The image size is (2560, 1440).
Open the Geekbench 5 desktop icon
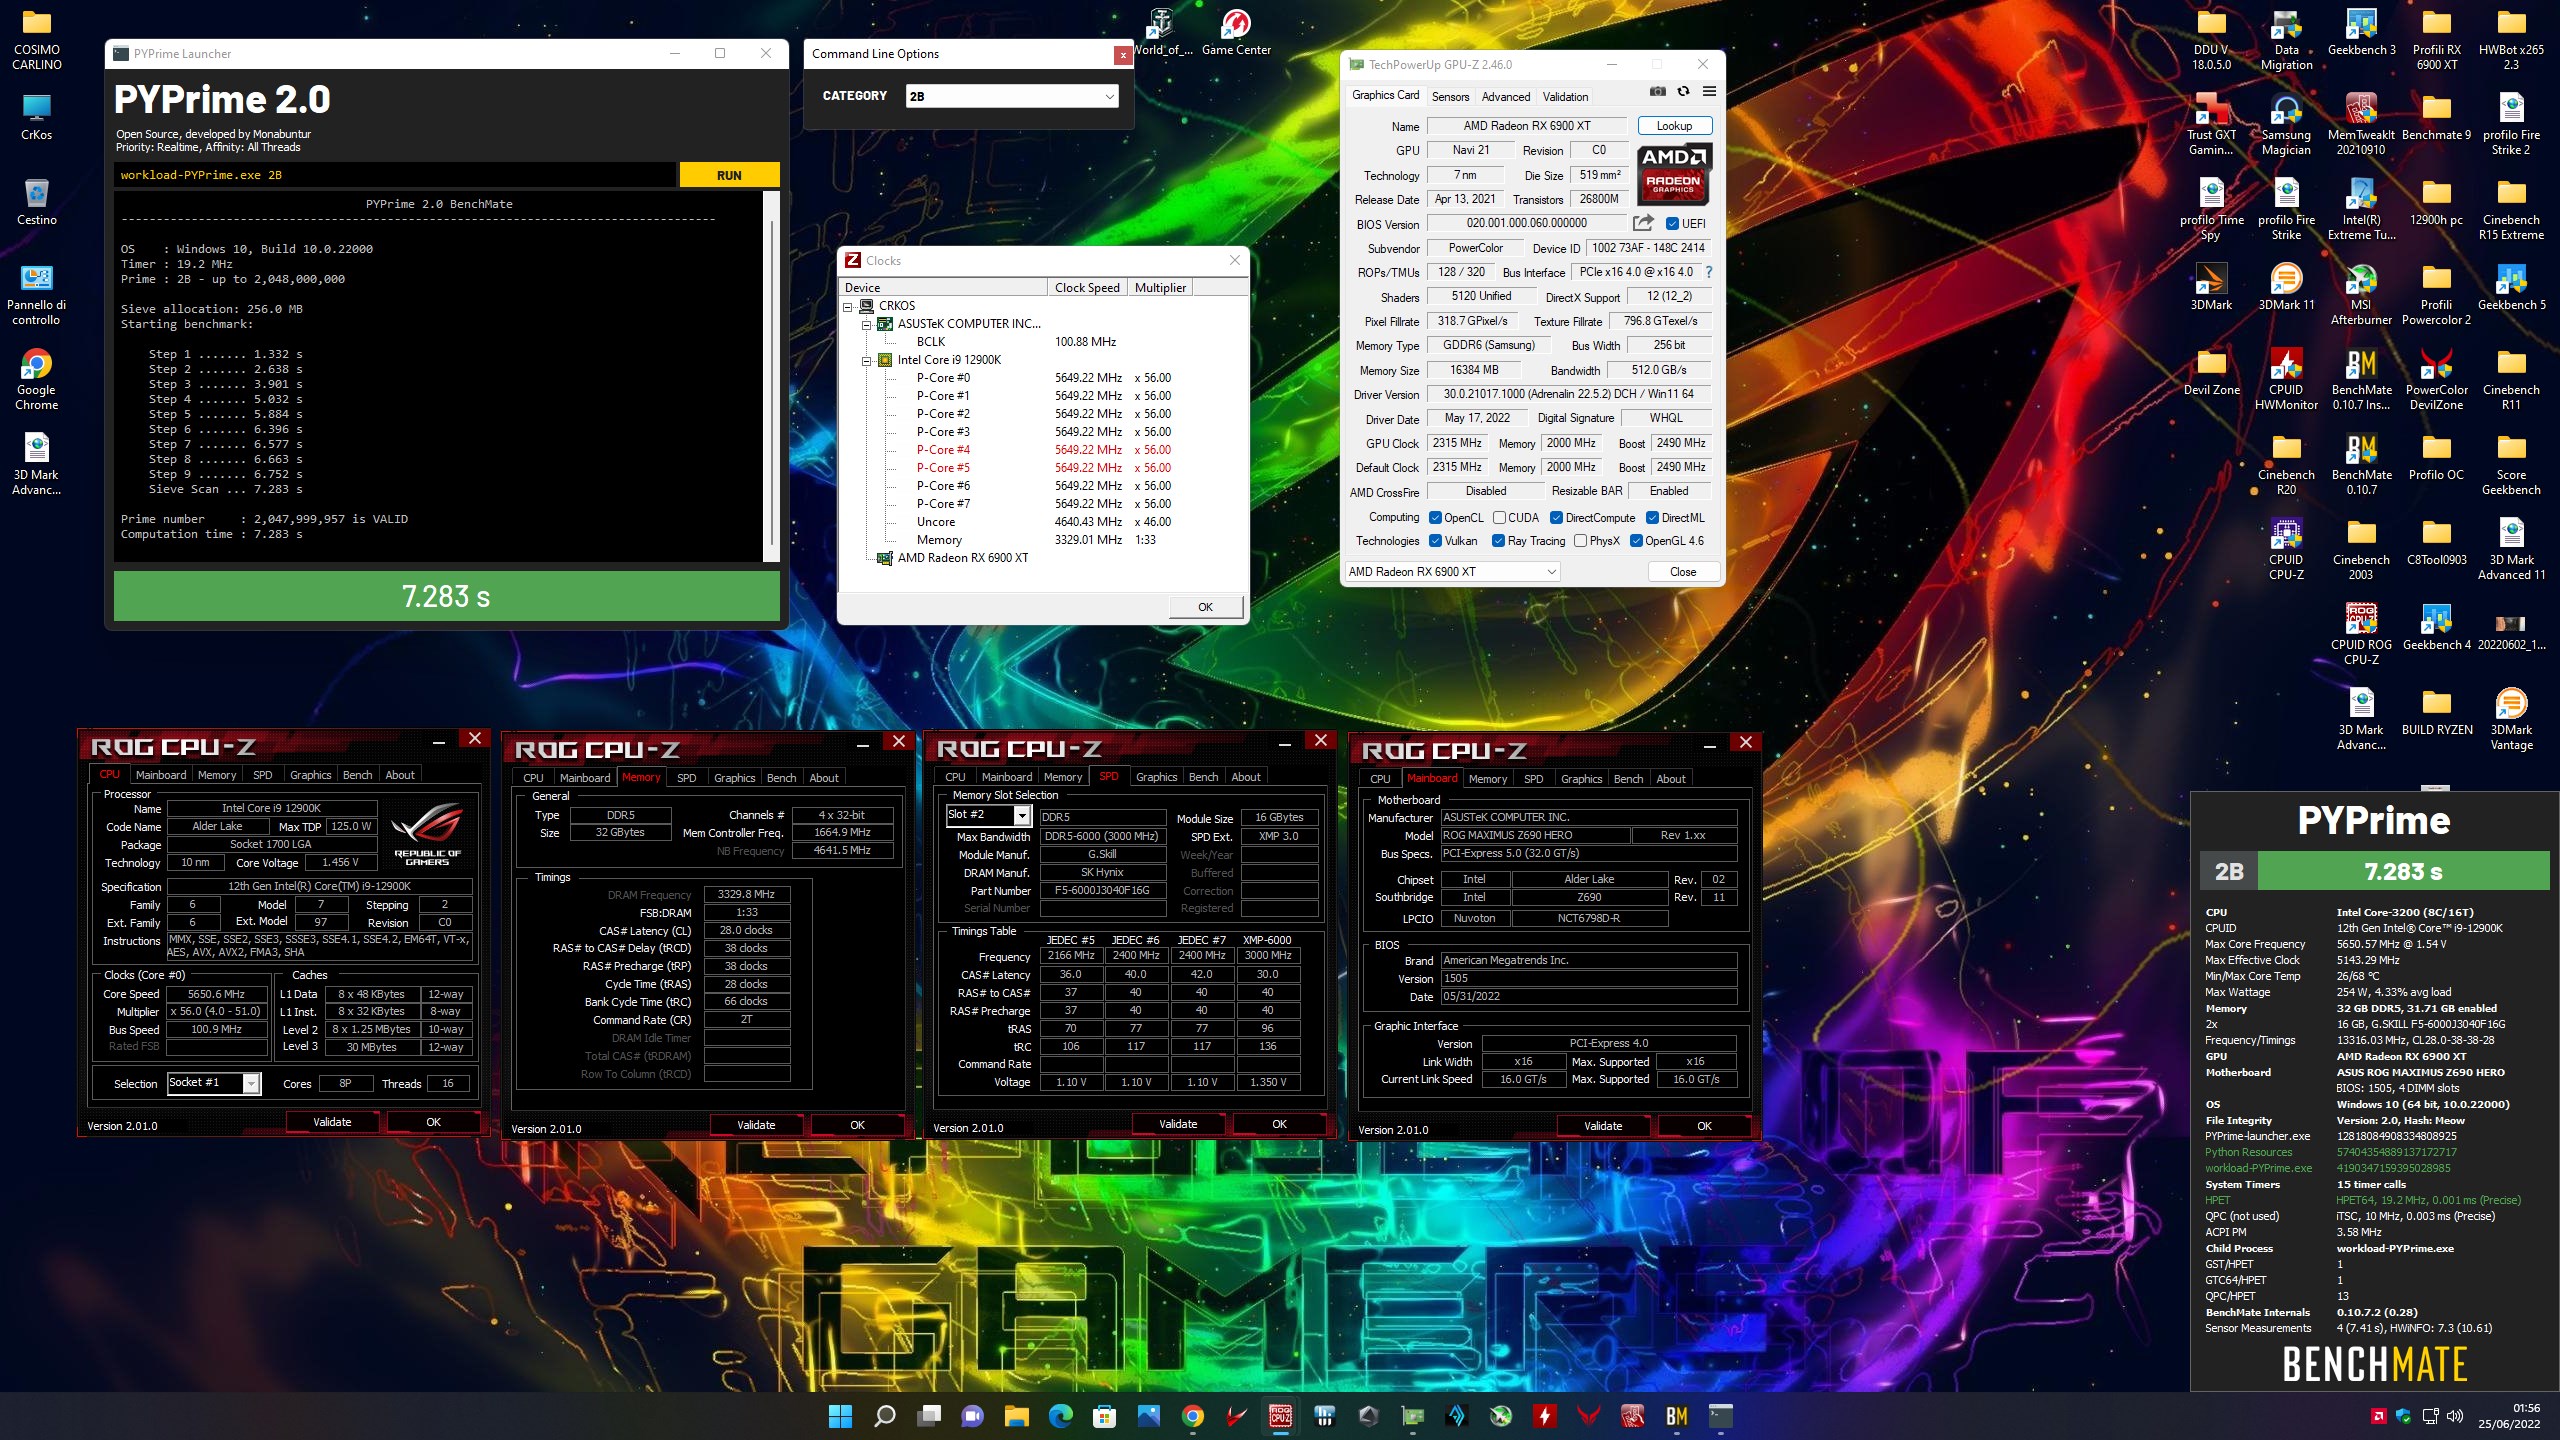[2511, 288]
